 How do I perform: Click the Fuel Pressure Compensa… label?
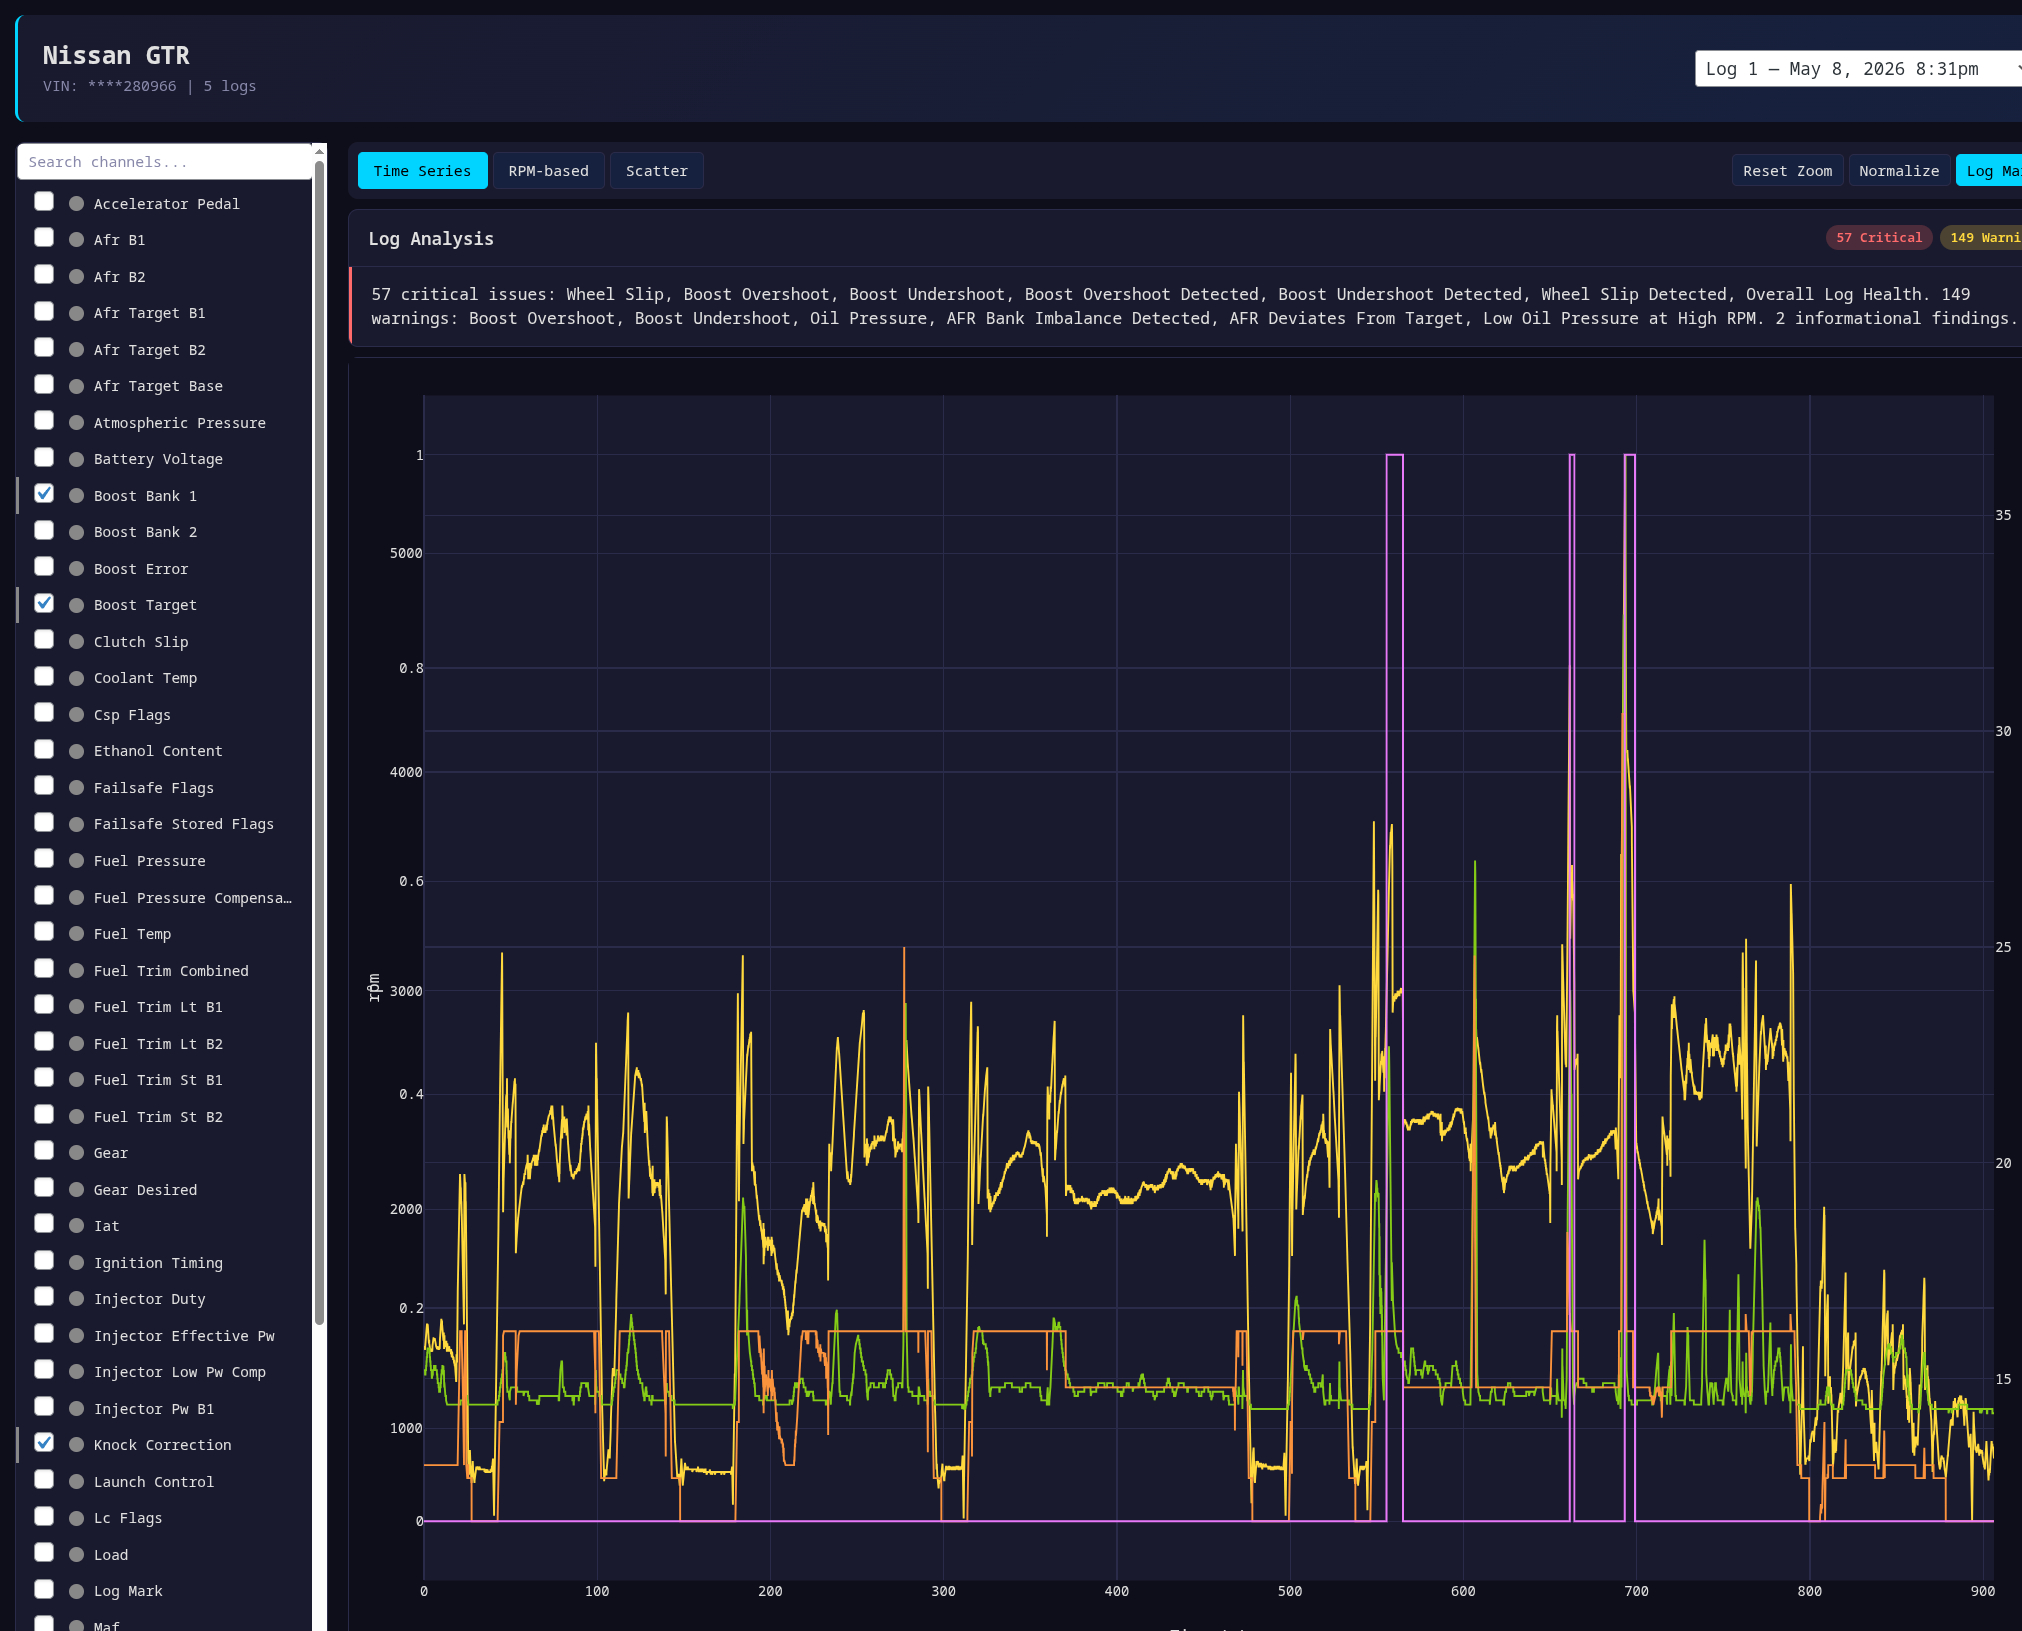(x=193, y=898)
